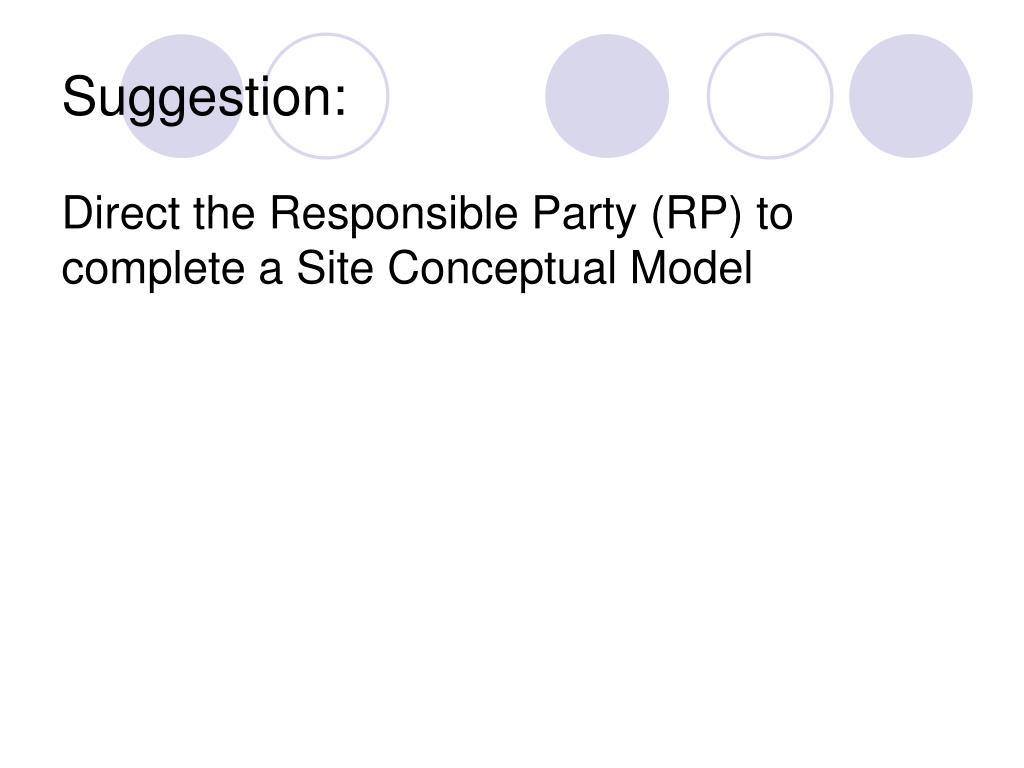Image resolution: width=1024 pixels, height=768 pixels.
Task: Select the middle filled lavender circle
Action: [607, 96]
